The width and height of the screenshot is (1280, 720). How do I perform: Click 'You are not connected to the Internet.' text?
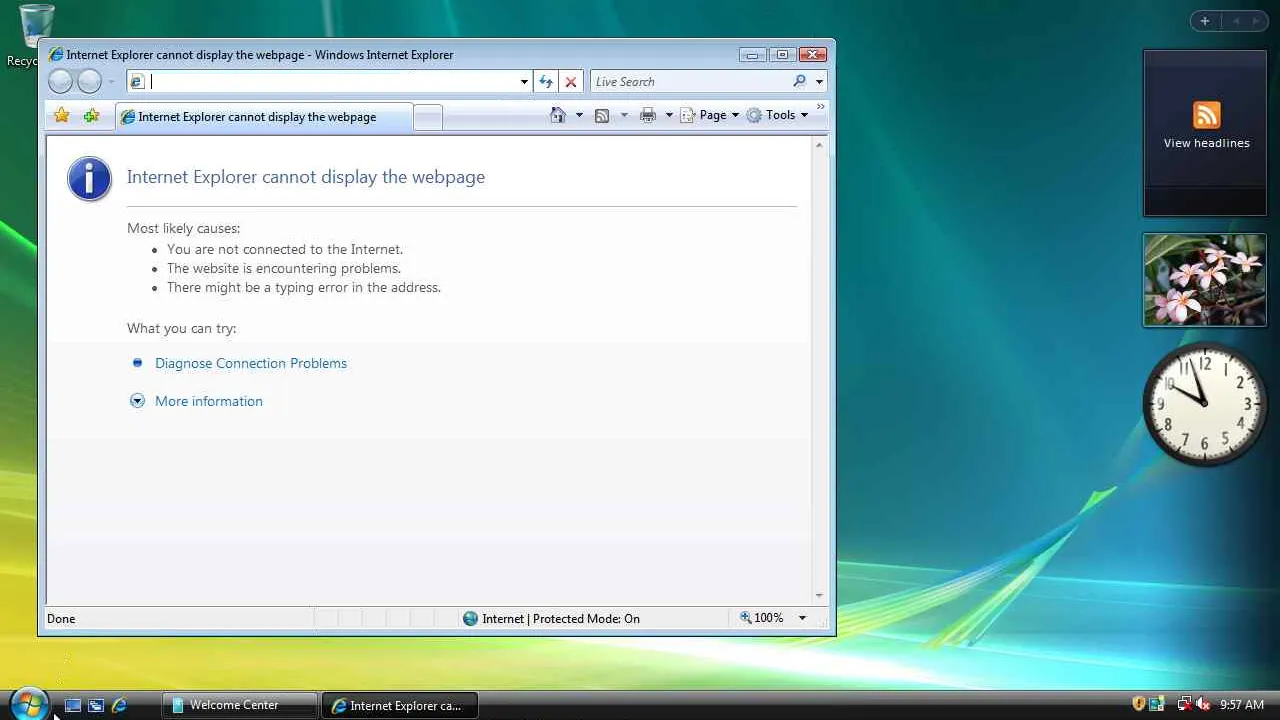285,249
